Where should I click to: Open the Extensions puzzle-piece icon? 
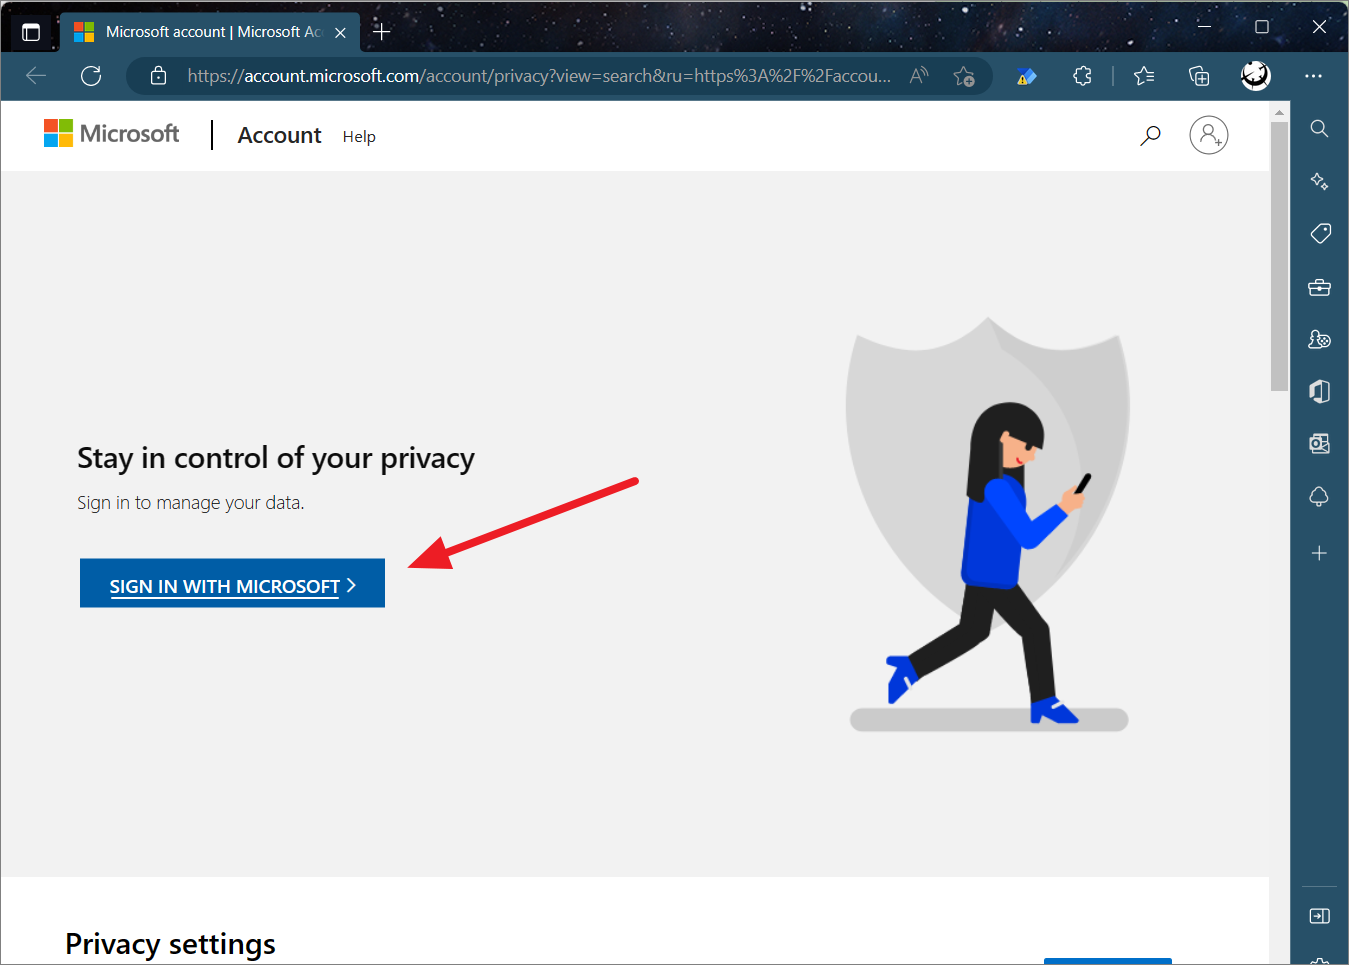[x=1082, y=75]
